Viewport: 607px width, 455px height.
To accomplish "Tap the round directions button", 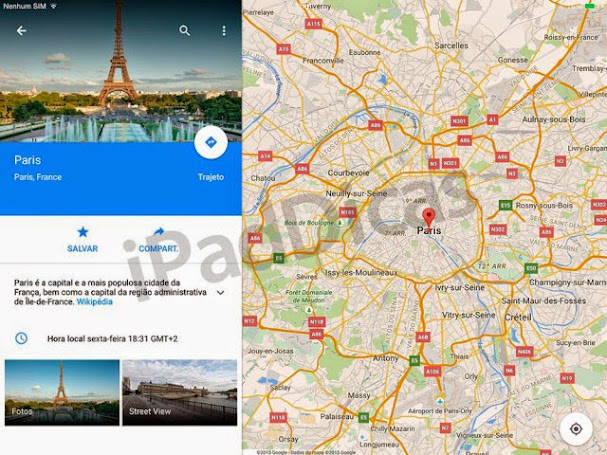I will [211, 142].
